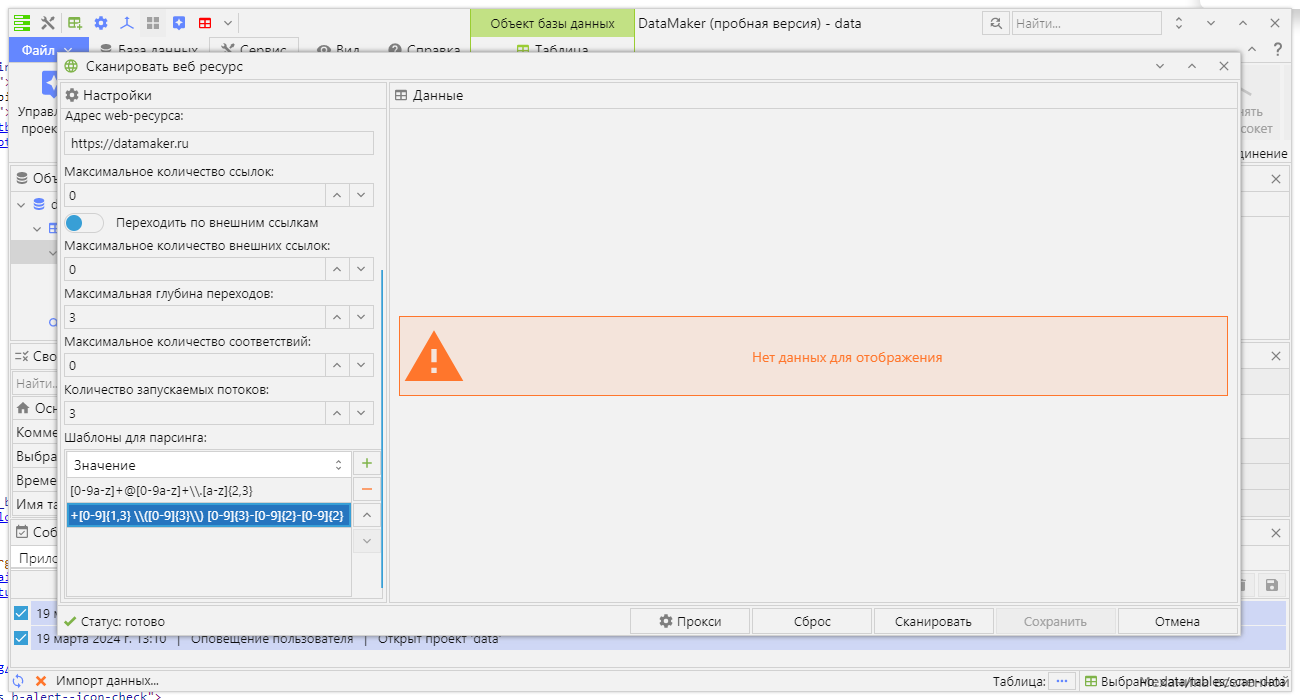Toggle the Переходить по внешним ссылкам switch
The height and width of the screenshot is (700, 1300).
click(x=84, y=222)
